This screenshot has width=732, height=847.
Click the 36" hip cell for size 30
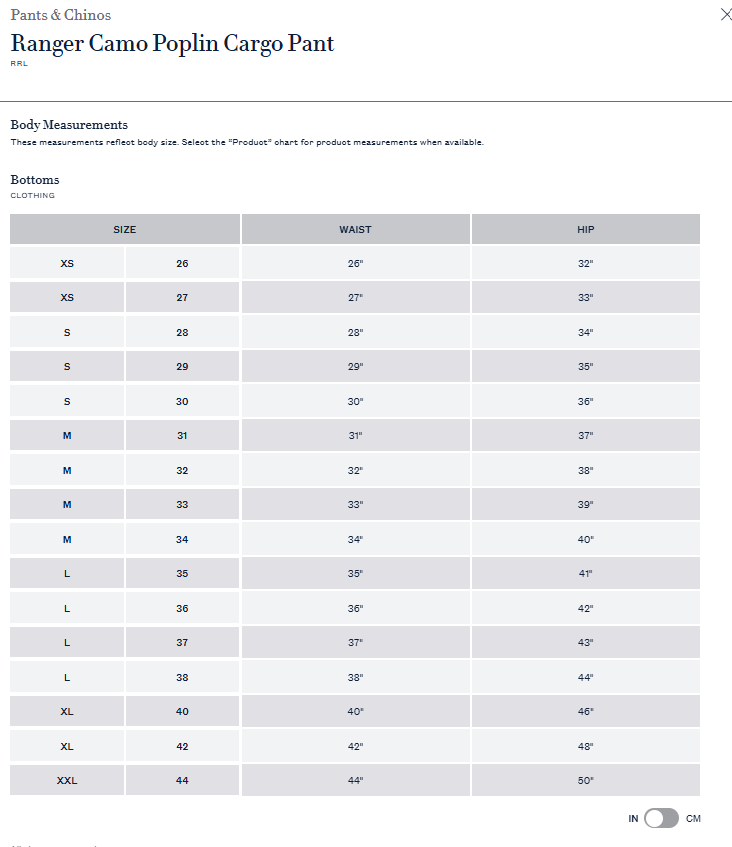(585, 401)
